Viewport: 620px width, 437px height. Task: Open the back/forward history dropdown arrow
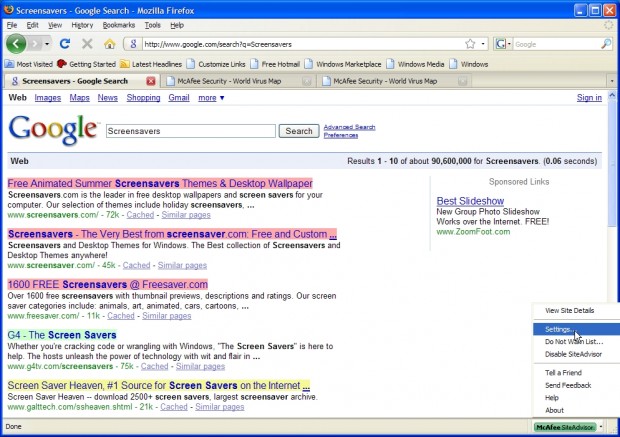[x=47, y=44]
